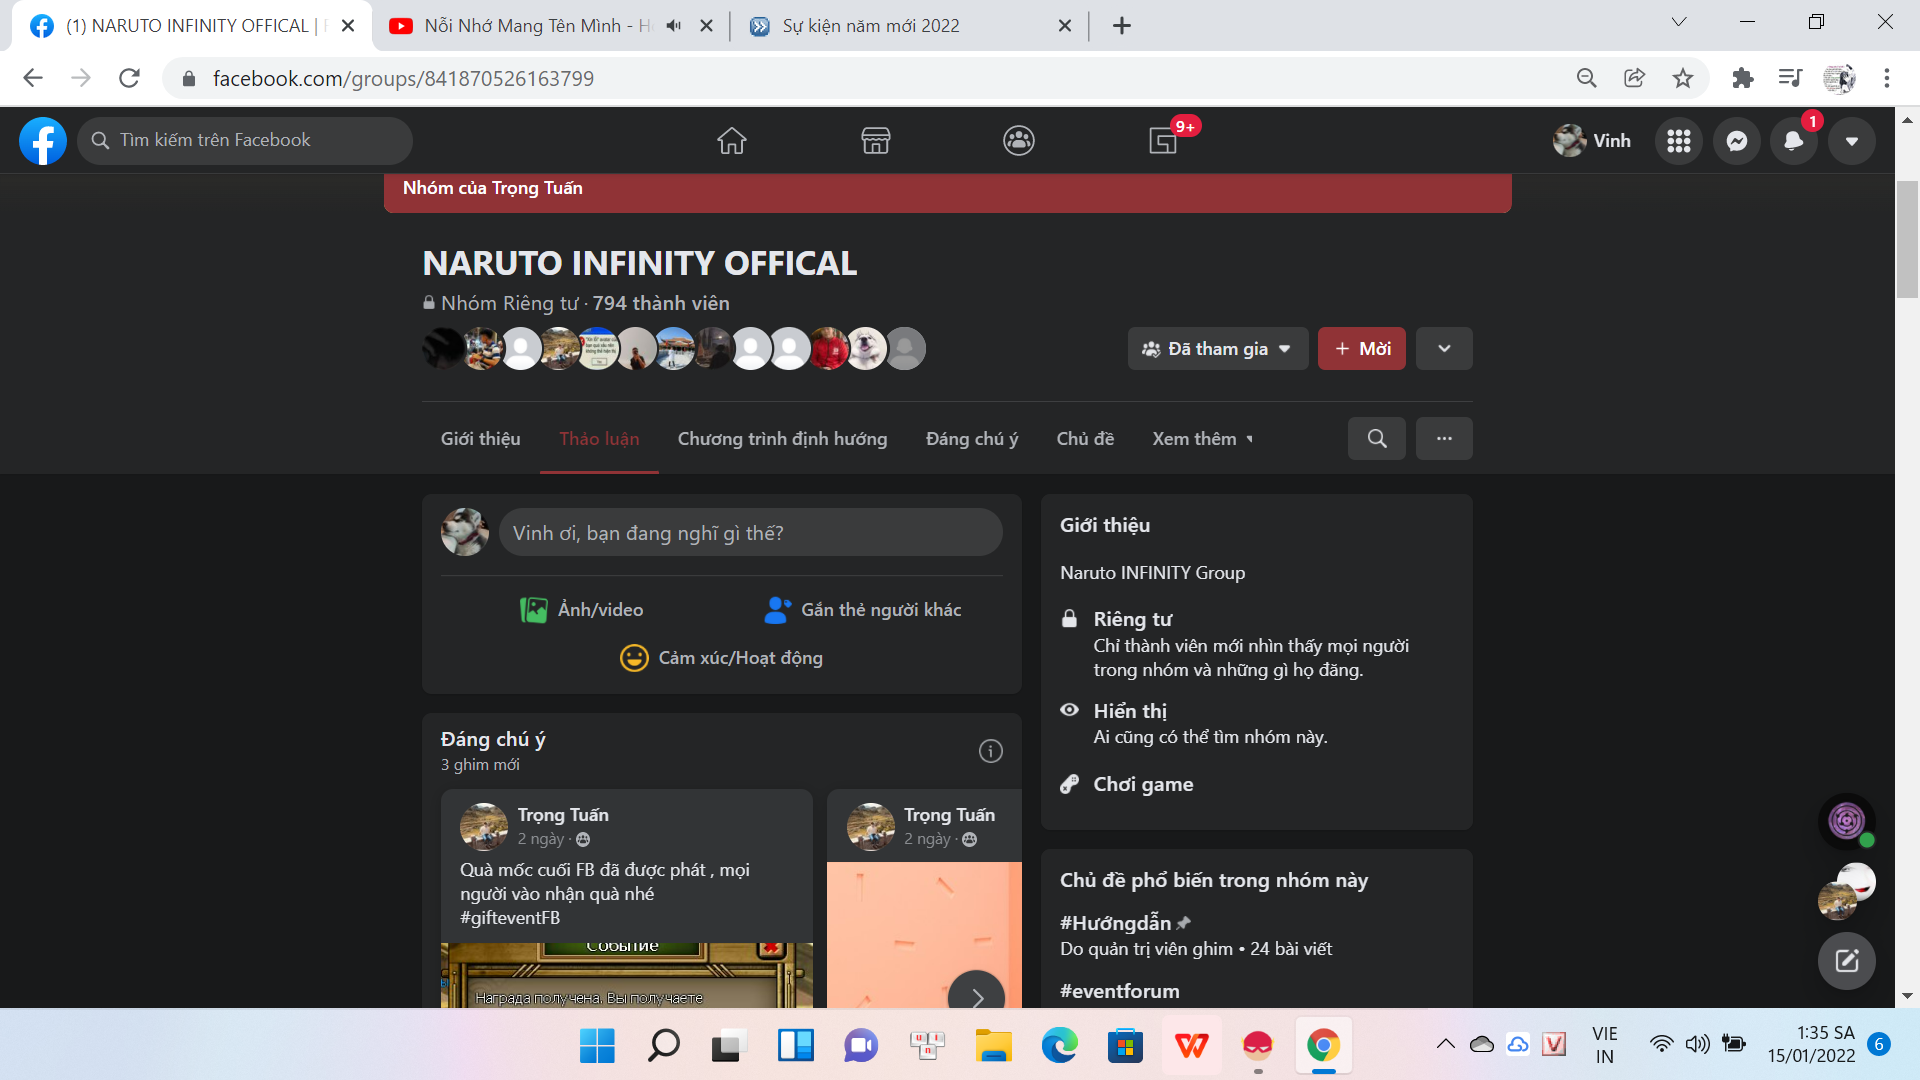Expand the Đã tham gia dropdown
This screenshot has height=1080, width=1920.
tap(1218, 349)
